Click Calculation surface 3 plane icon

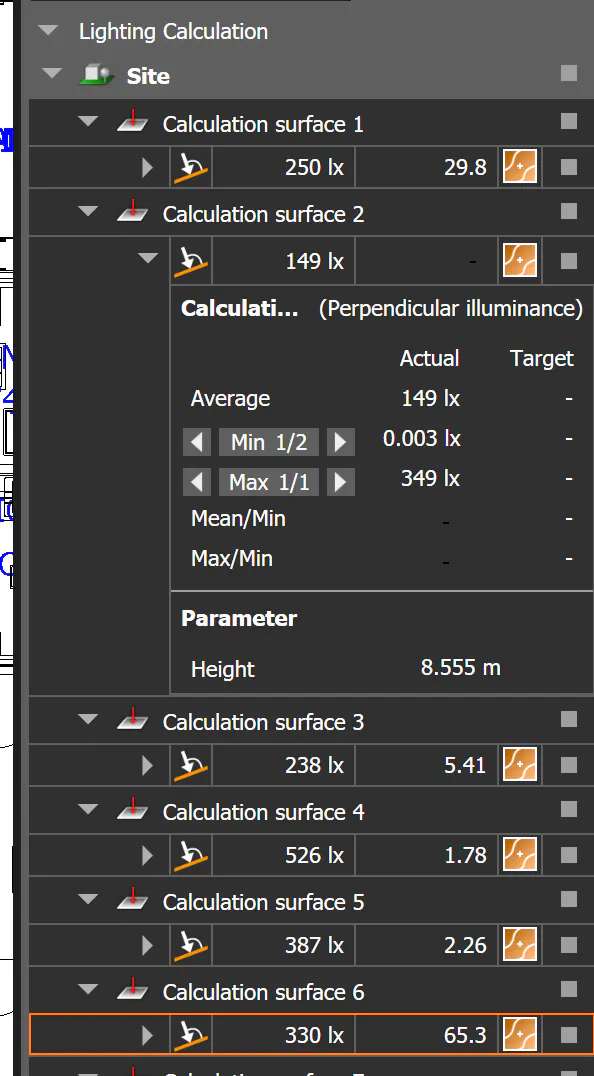(132, 720)
